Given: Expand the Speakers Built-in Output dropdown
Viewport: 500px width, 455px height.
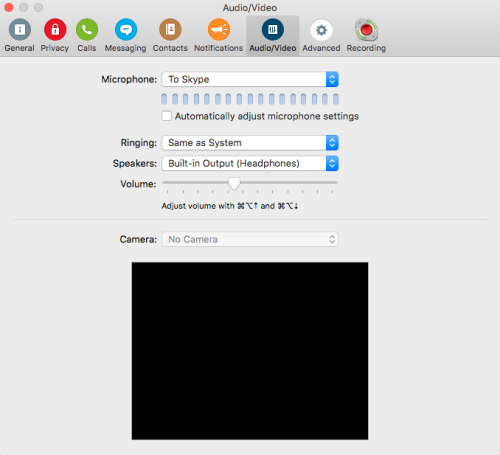Looking at the screenshot, I should (250, 163).
